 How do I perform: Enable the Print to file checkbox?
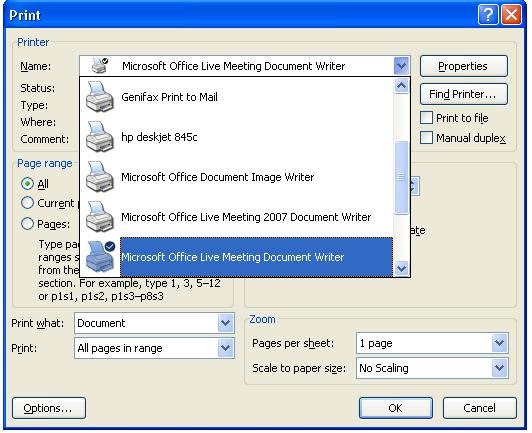coord(426,118)
